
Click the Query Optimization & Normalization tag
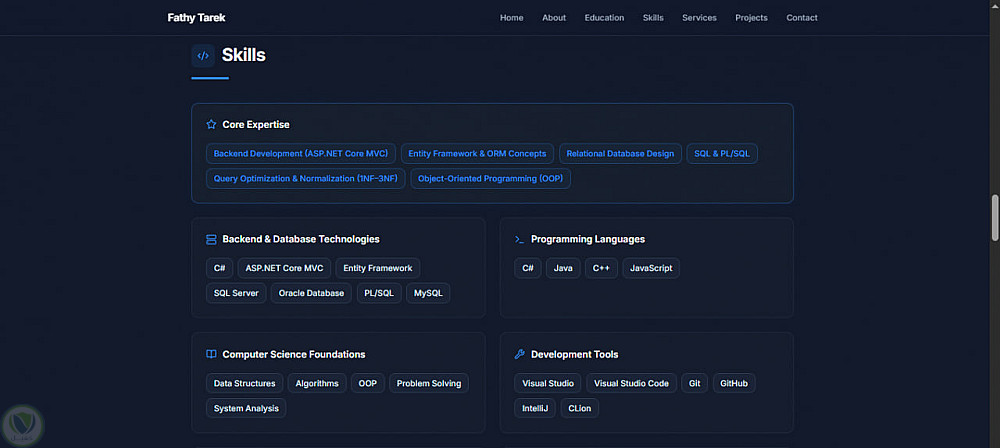(305, 179)
